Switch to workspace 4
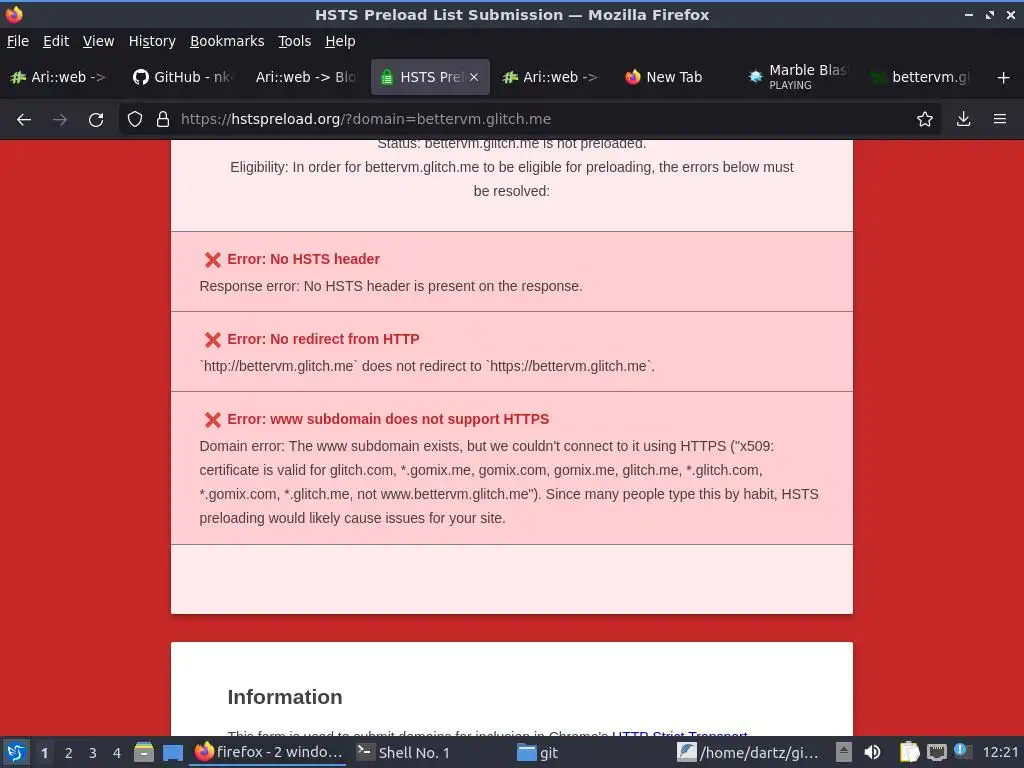Viewport: 1024px width, 768px height. click(117, 753)
